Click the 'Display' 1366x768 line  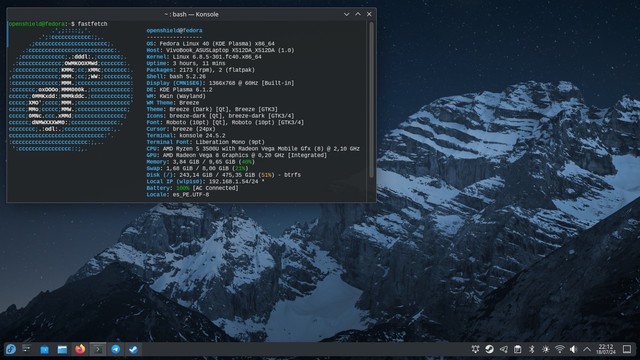pyautogui.click(x=220, y=83)
